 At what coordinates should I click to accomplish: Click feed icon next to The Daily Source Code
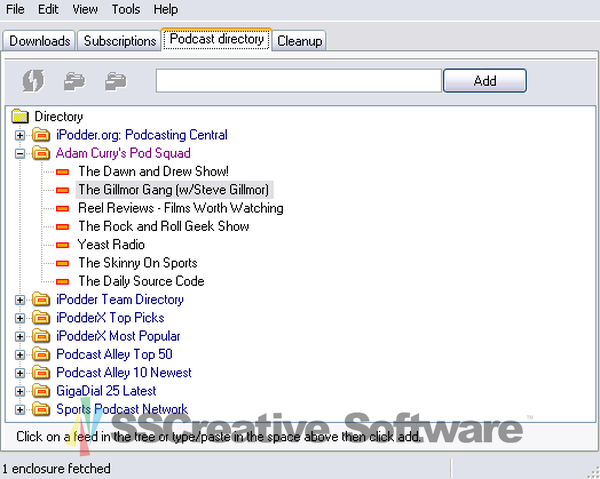pos(62,282)
